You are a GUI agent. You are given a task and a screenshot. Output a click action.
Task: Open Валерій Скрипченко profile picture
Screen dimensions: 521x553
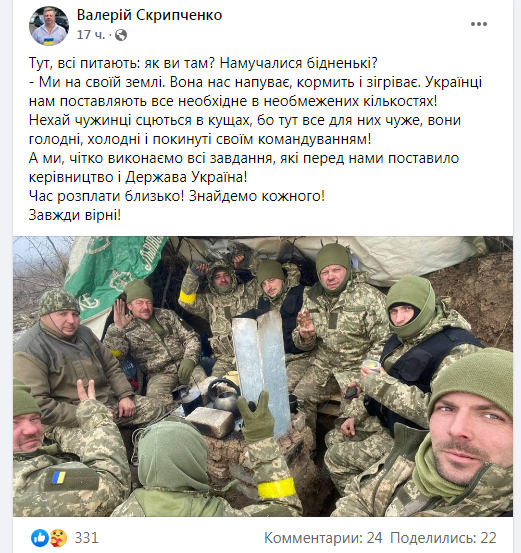[49, 26]
